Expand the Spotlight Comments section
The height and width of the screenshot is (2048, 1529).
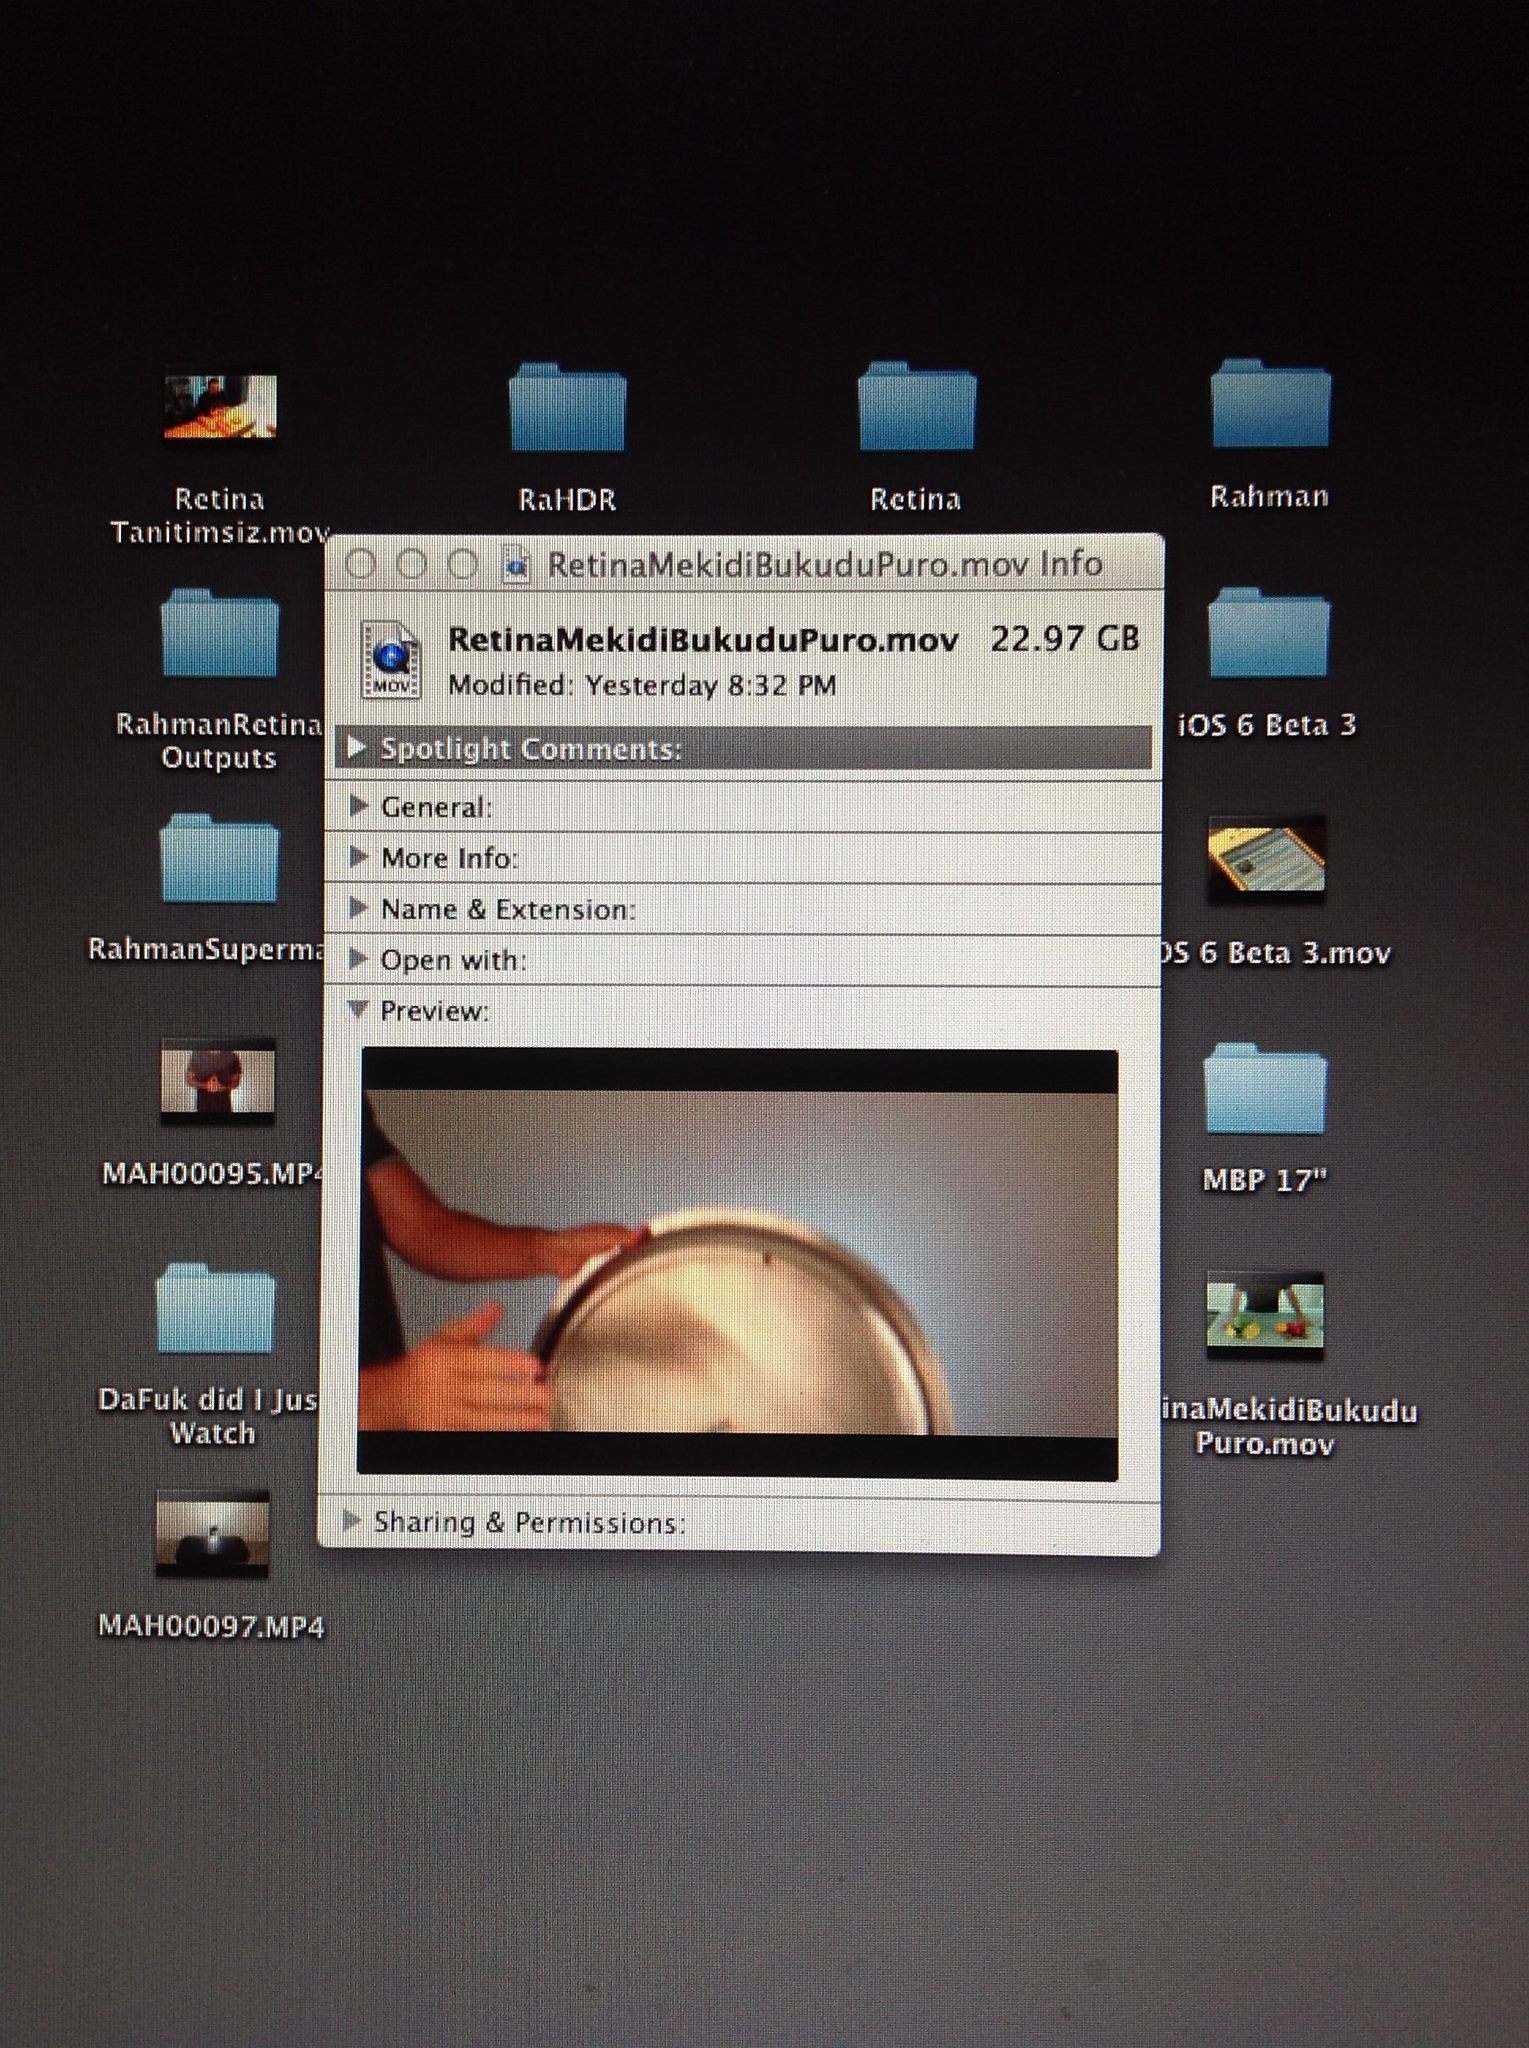coord(357,747)
